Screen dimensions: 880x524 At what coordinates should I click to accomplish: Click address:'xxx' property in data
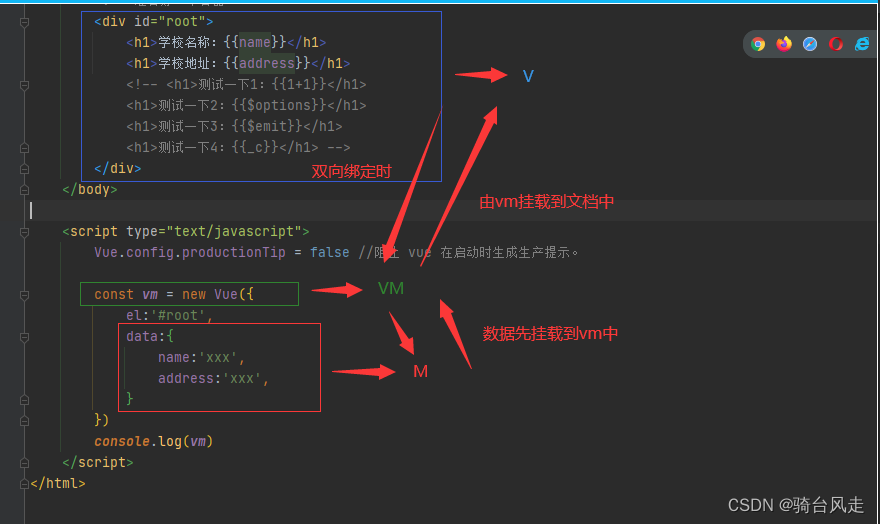(x=213, y=379)
